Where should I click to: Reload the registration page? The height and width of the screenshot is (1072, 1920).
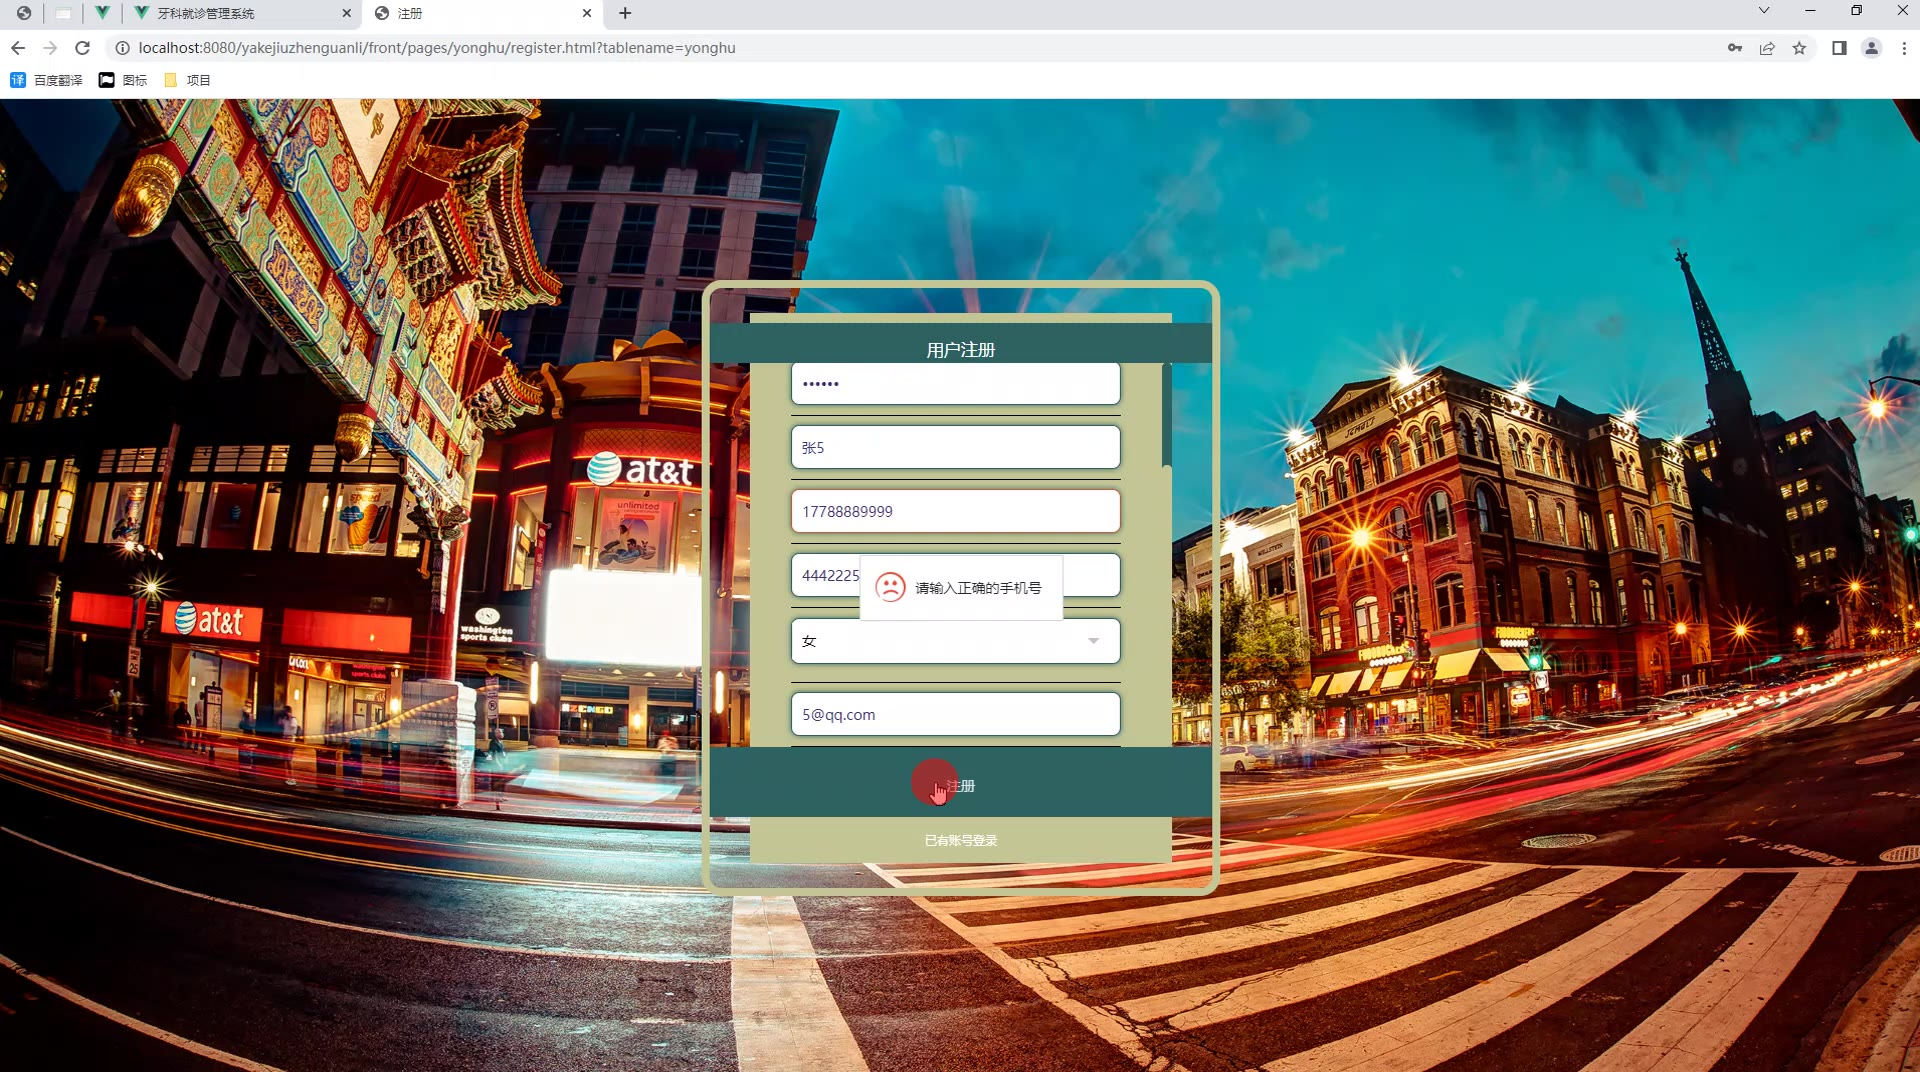point(83,48)
